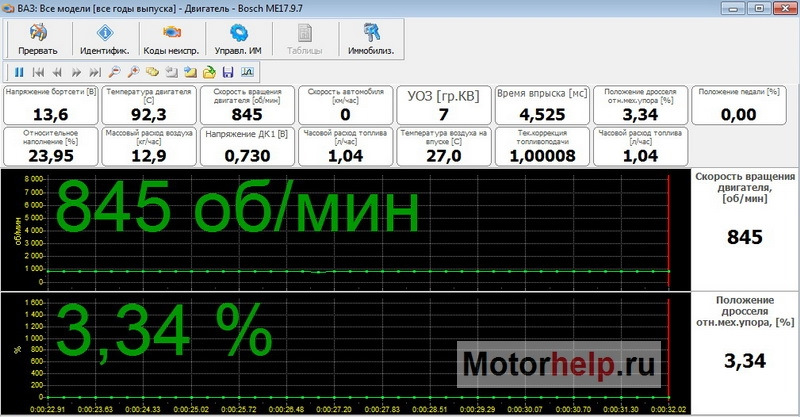Click the 8 000 tick on the RPM axis
Viewport: 800px width, 417px height.
pos(34,180)
